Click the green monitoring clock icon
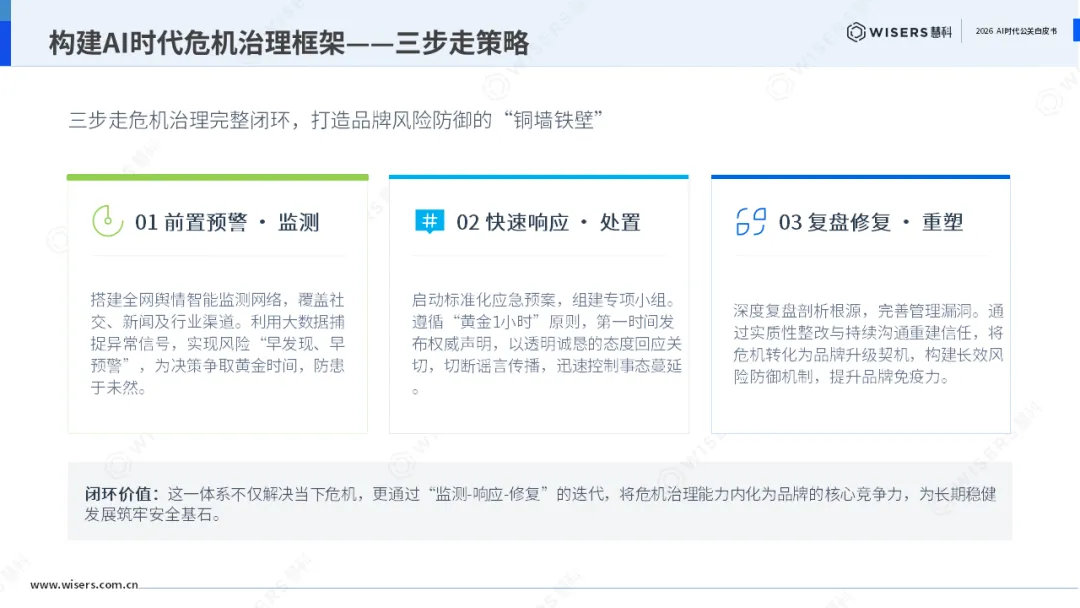 (107, 221)
